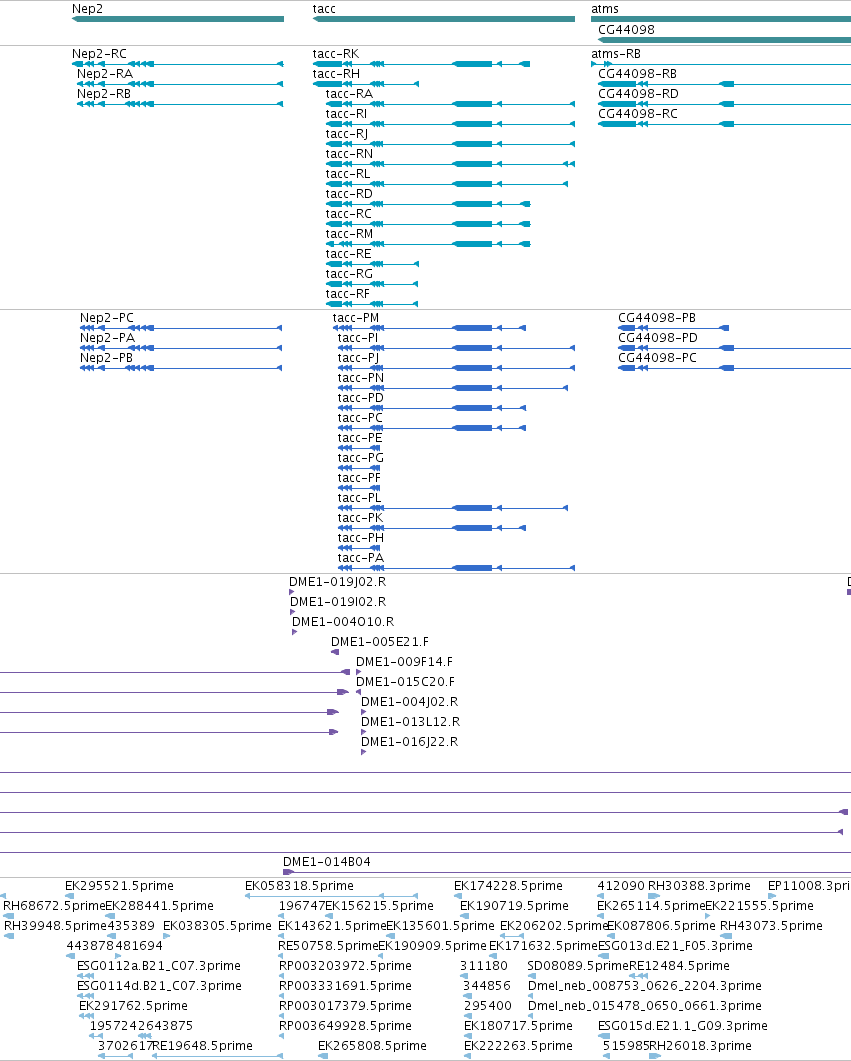
Task: Select the tacc-RF transcript label
Action: [x=348, y=294]
